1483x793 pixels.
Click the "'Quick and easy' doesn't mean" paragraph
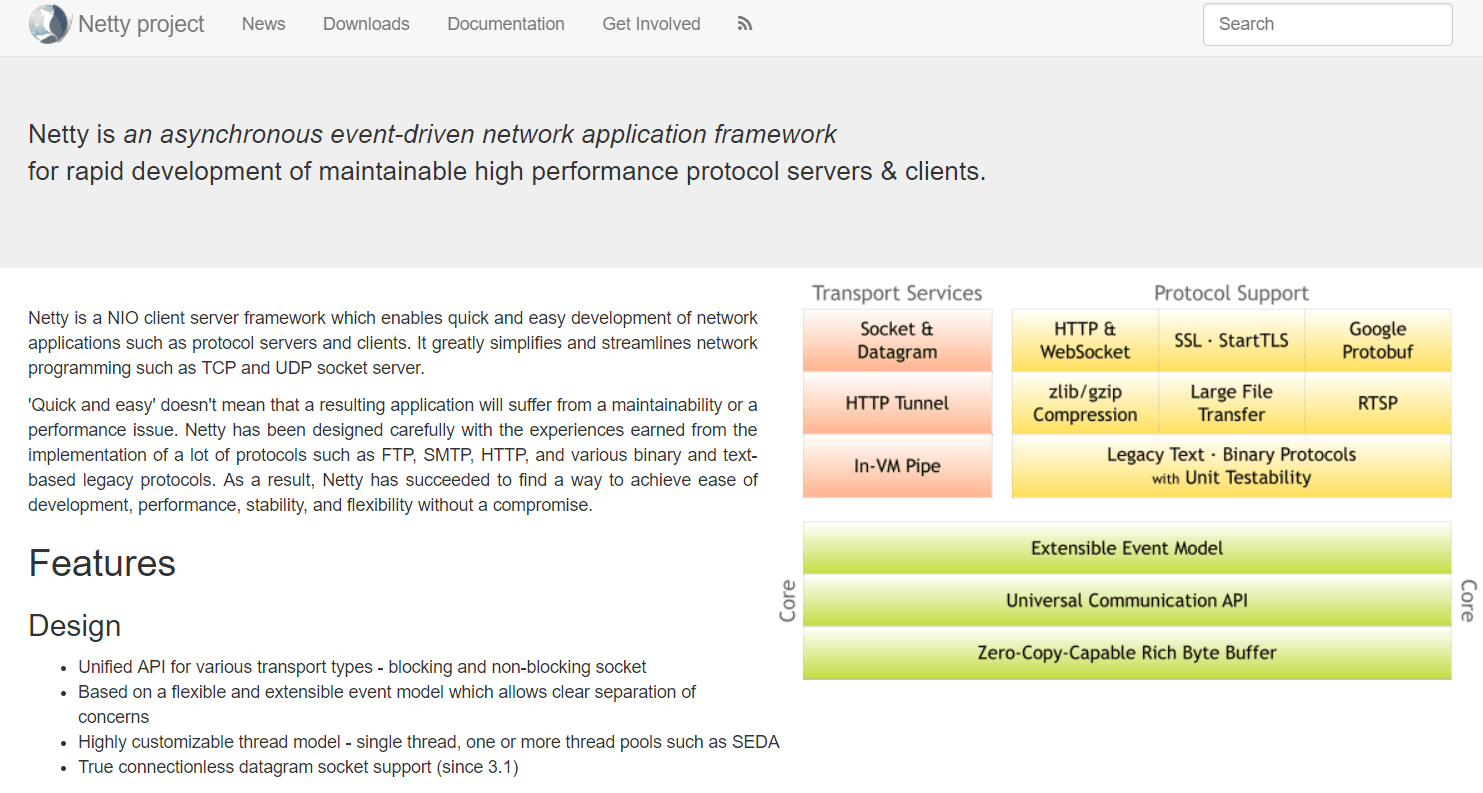(393, 455)
